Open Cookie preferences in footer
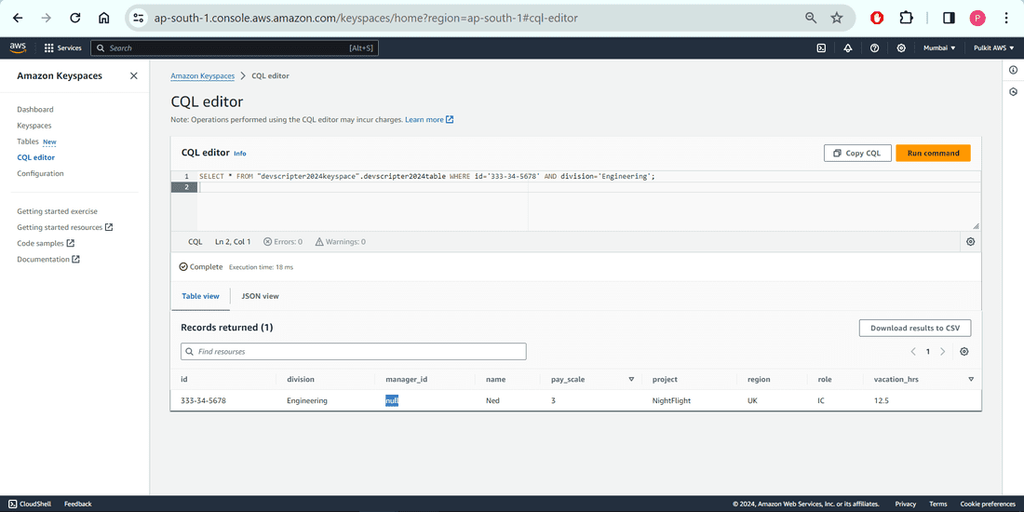The image size is (1024, 512). [x=987, y=504]
